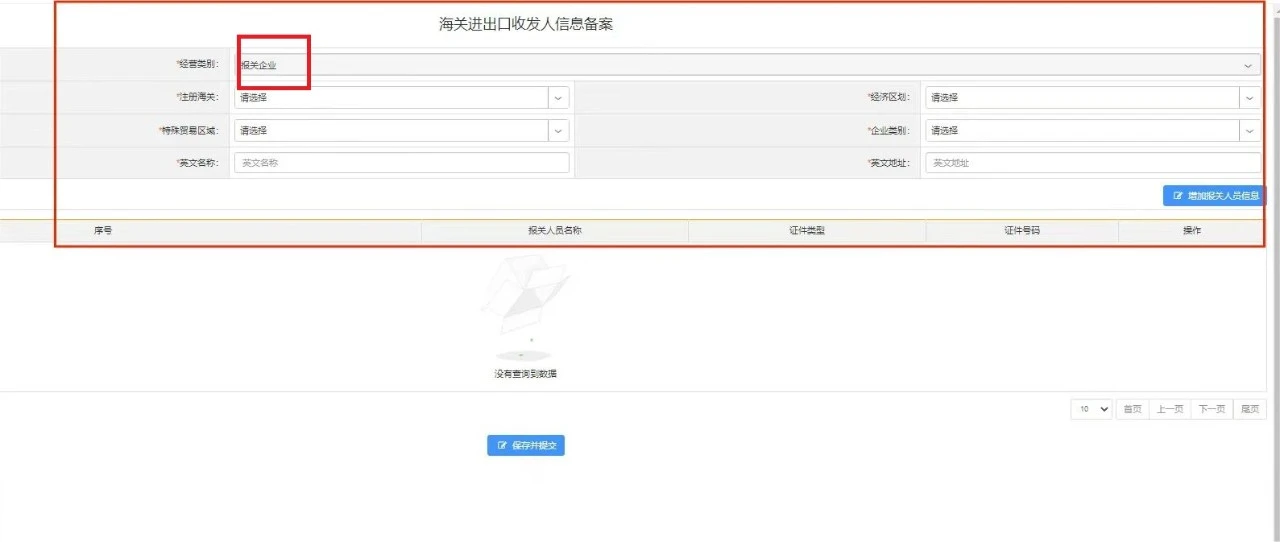Image resolution: width=1280 pixels, height=542 pixels.
Task: Click the 证件类型 column header
Action: (807, 231)
